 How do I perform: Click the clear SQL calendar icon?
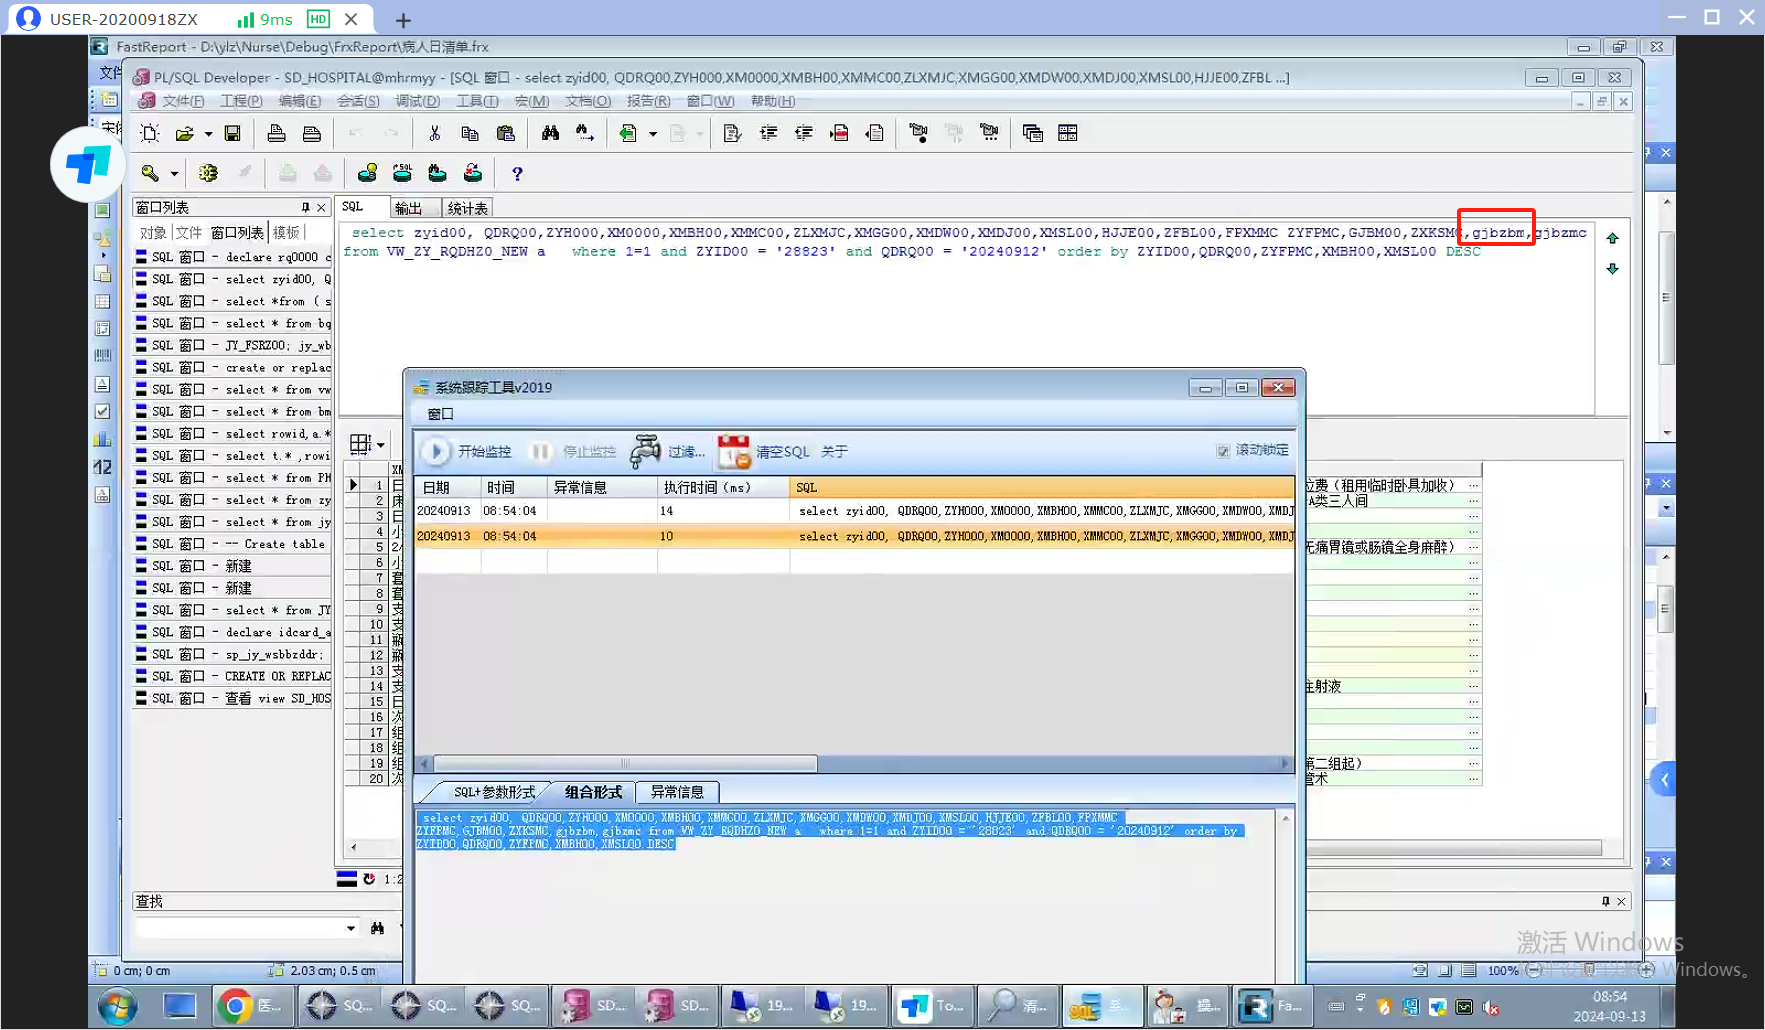point(734,452)
